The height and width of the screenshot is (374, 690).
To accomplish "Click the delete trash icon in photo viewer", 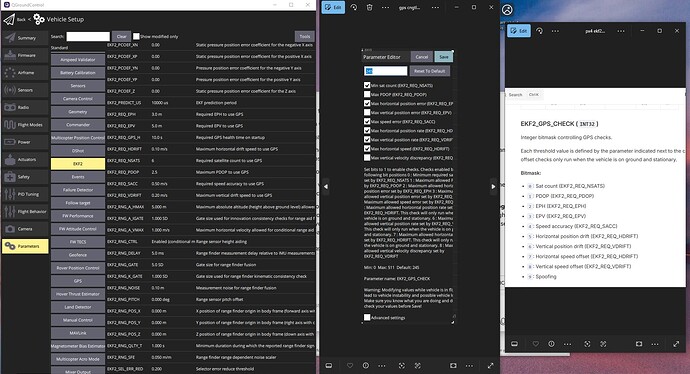I will click(370, 7).
